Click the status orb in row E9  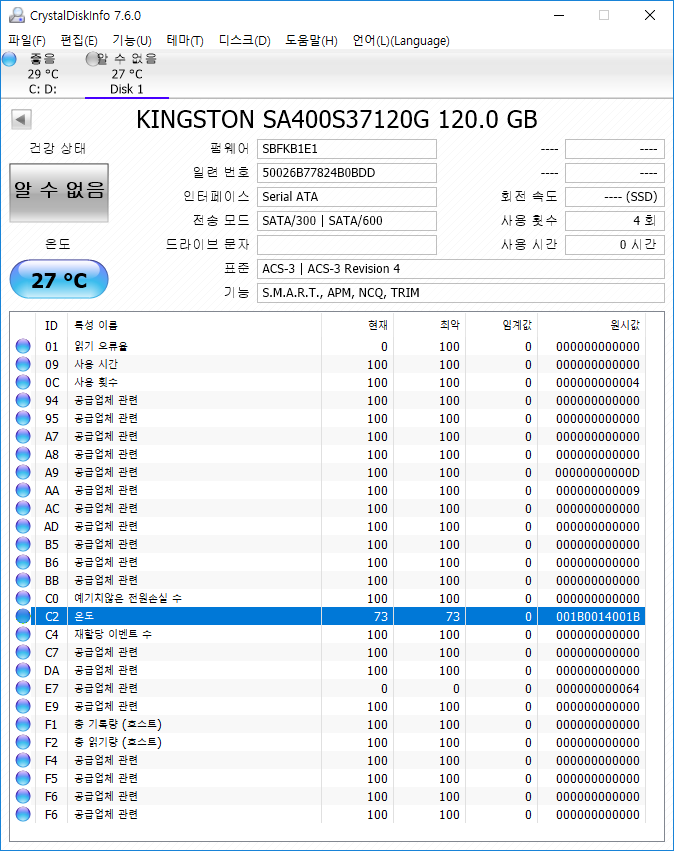23,706
